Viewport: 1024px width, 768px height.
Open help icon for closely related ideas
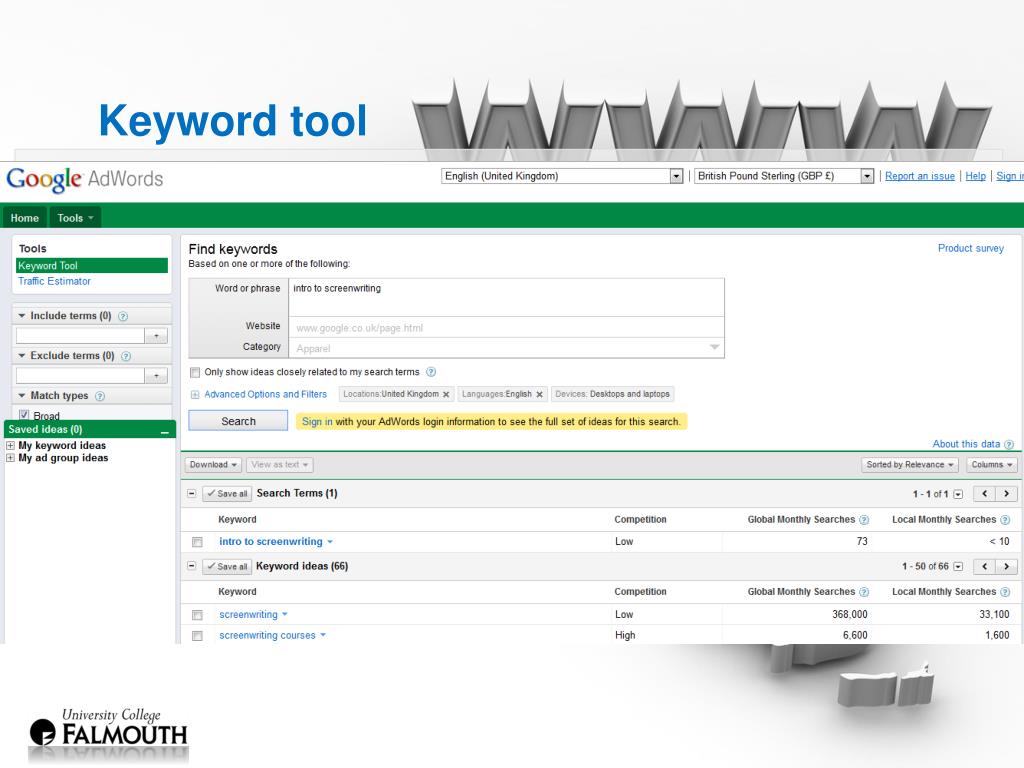[x=431, y=372]
